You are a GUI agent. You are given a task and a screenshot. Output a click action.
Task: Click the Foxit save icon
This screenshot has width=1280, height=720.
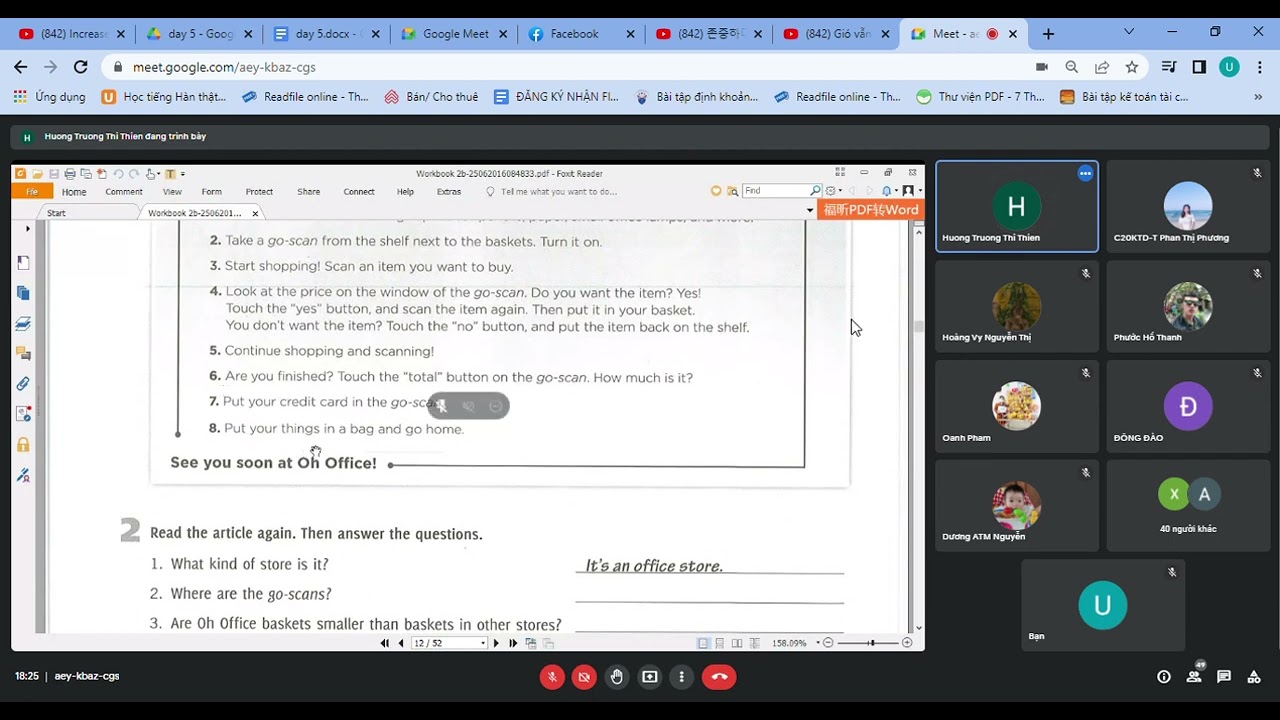[x=54, y=174]
